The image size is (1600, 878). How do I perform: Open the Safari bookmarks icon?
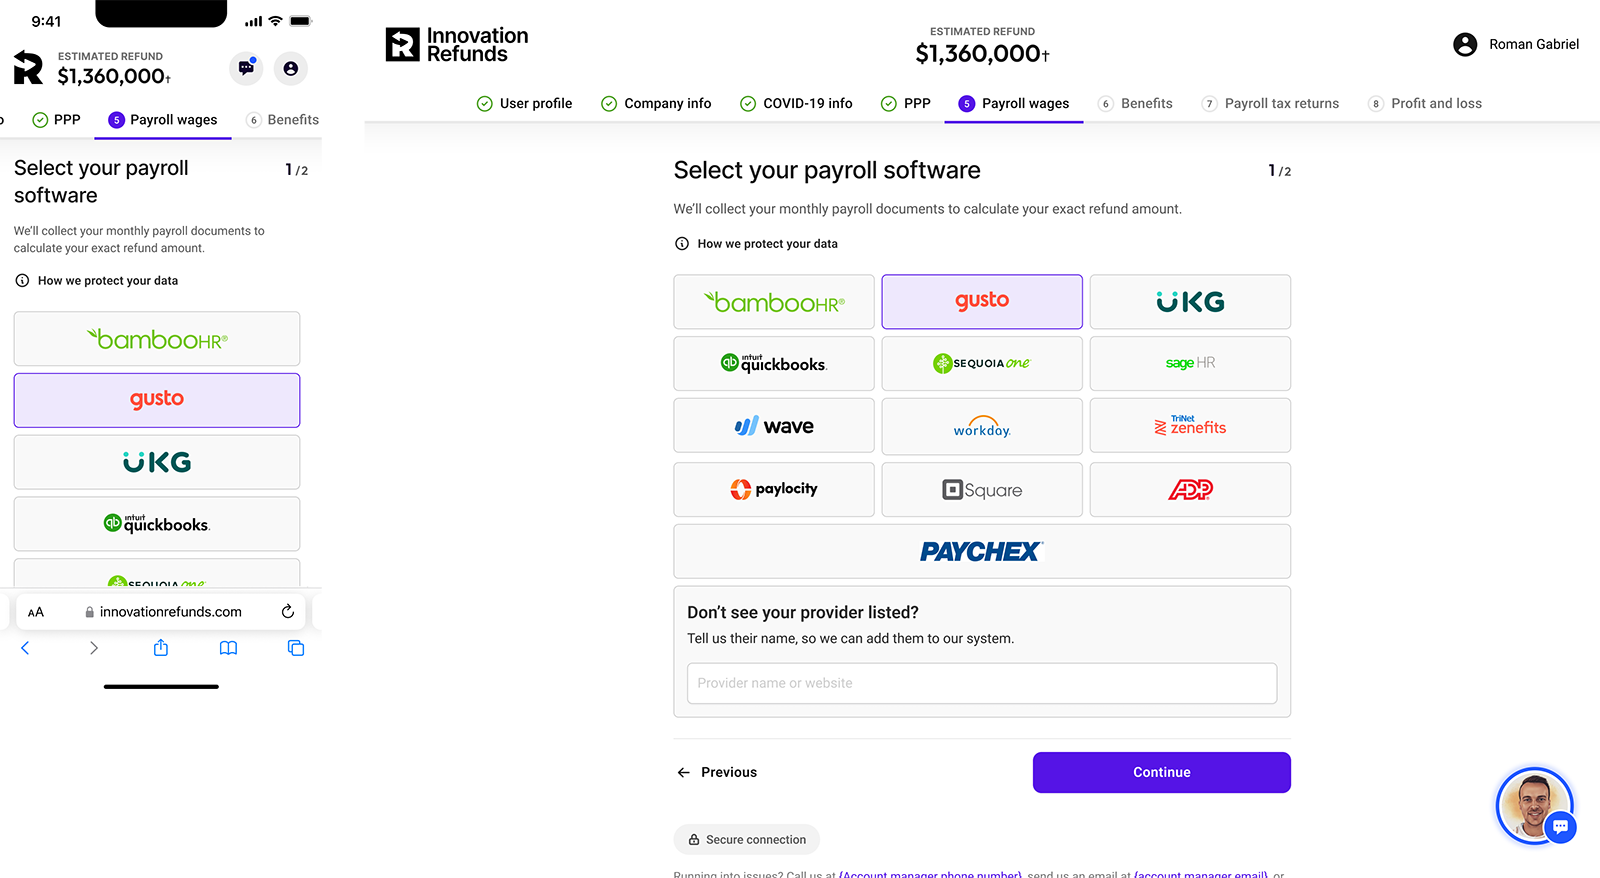coord(228,648)
